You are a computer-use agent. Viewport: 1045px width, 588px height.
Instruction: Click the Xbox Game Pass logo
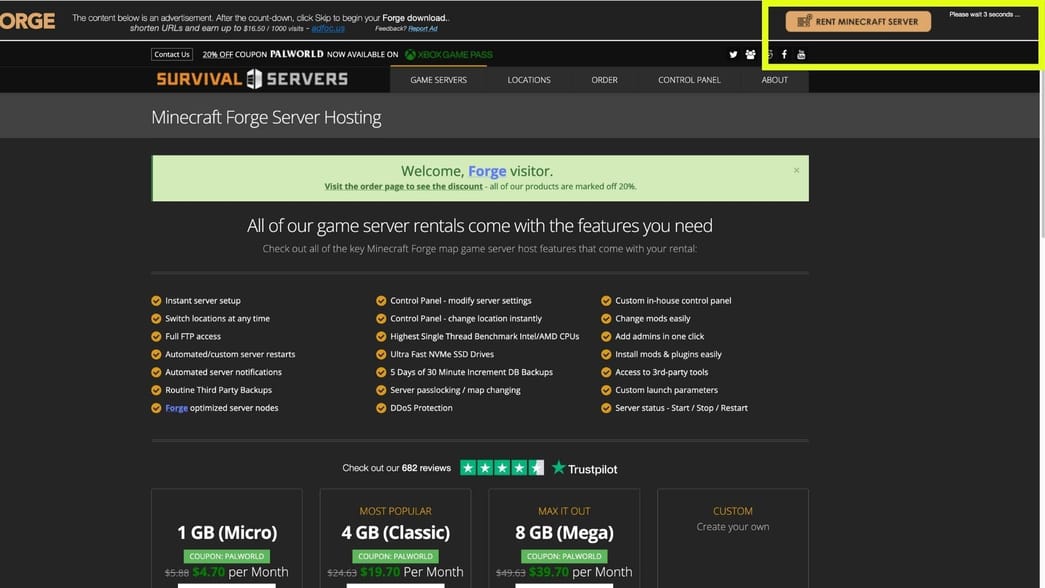(447, 54)
